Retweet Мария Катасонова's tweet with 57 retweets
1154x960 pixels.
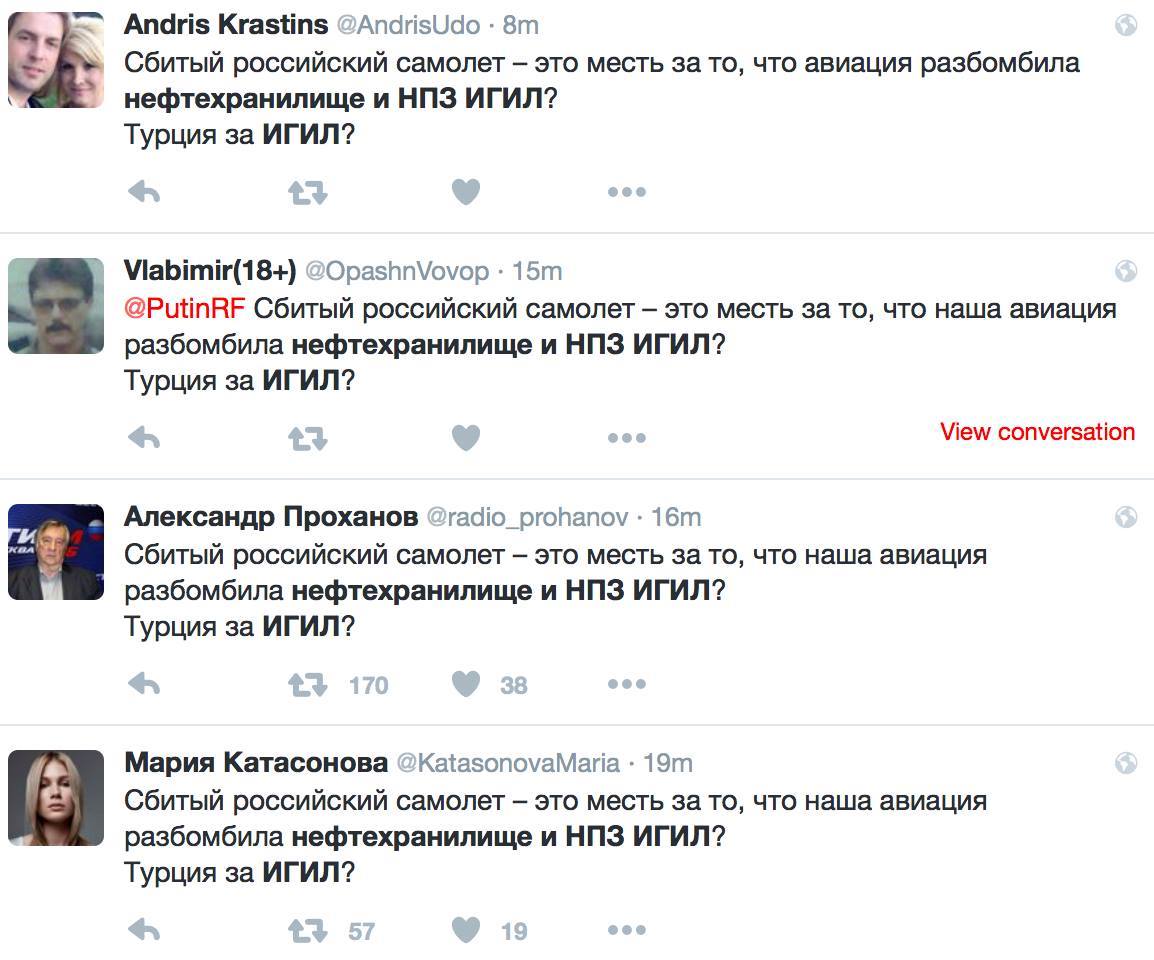pos(307,931)
